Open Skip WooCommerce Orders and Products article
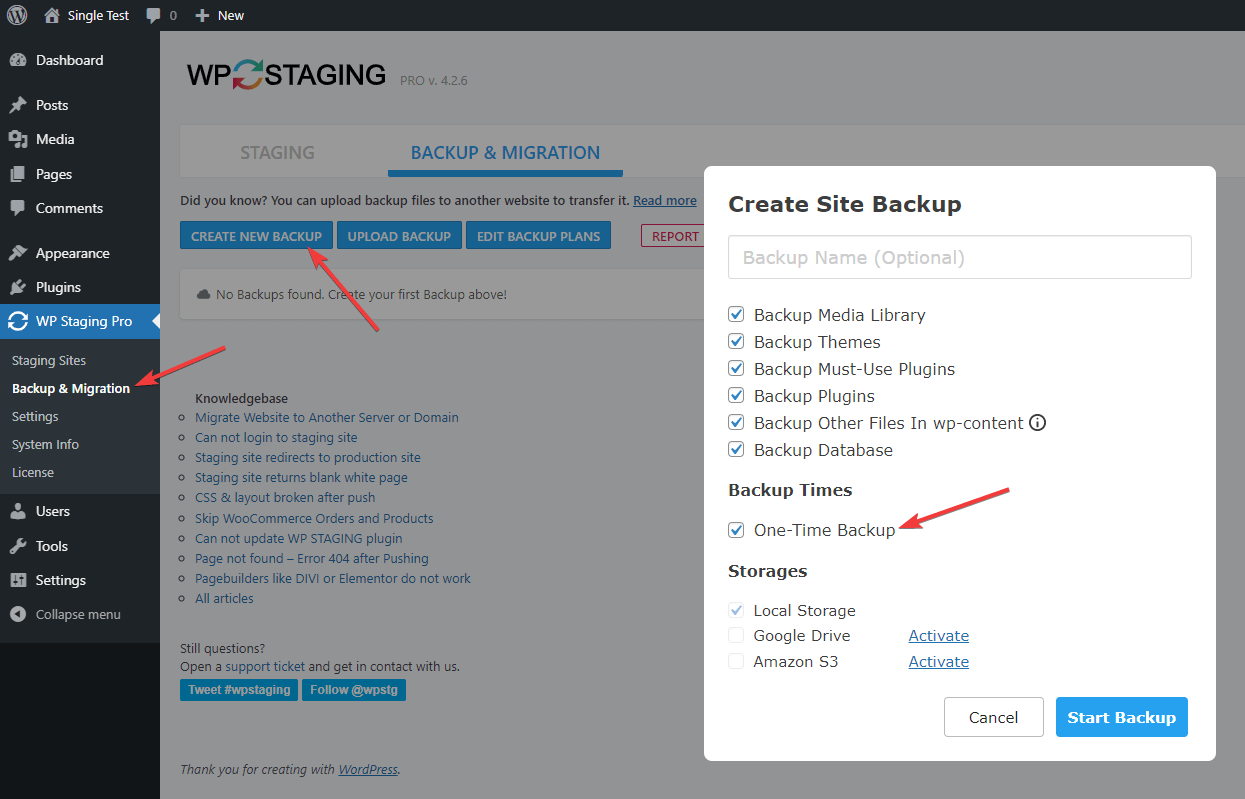The width and height of the screenshot is (1245, 799). pos(314,518)
